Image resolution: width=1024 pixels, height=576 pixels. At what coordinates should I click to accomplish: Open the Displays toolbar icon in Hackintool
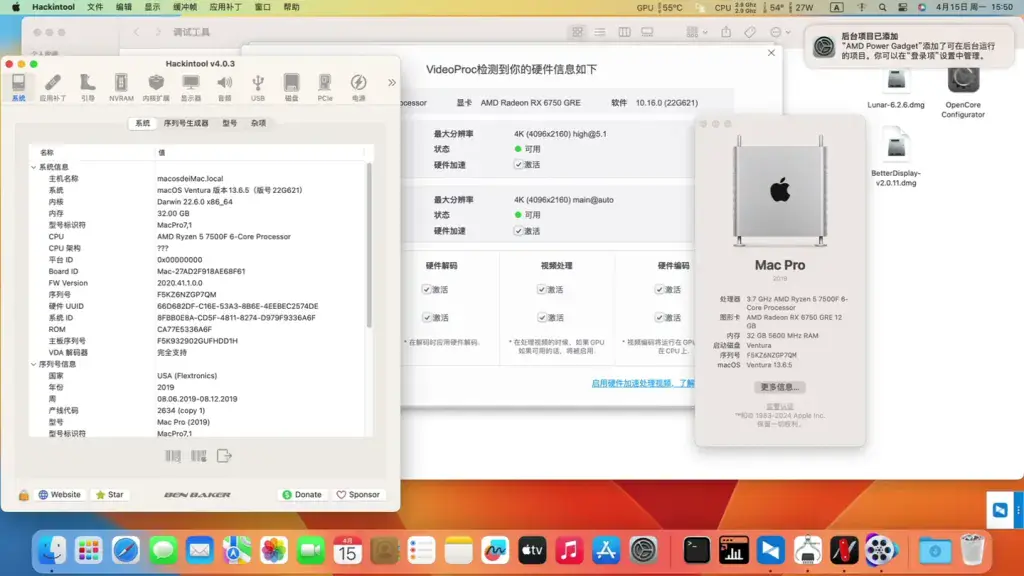[x=191, y=88]
